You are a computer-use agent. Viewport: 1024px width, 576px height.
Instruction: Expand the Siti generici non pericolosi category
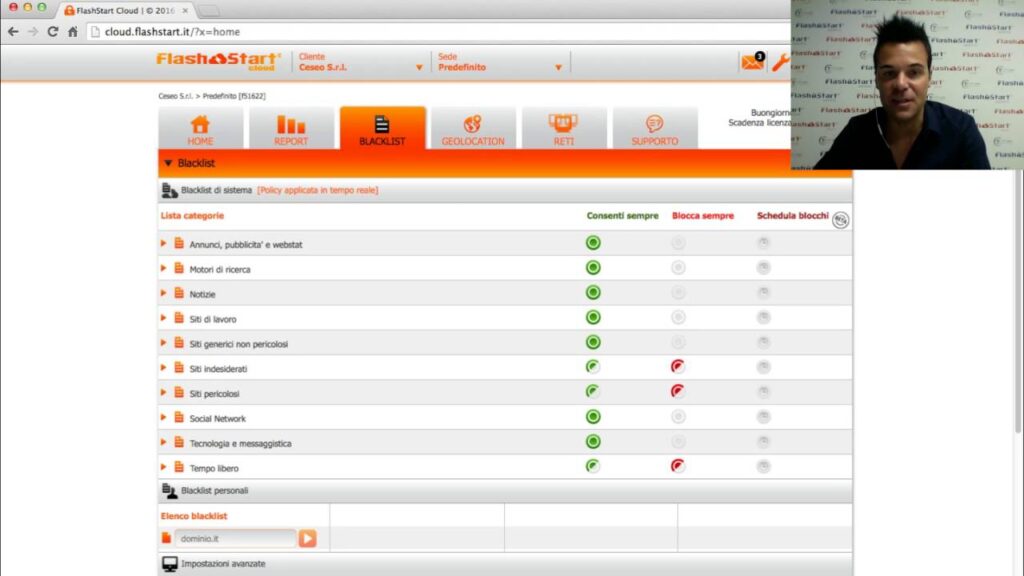(163, 343)
